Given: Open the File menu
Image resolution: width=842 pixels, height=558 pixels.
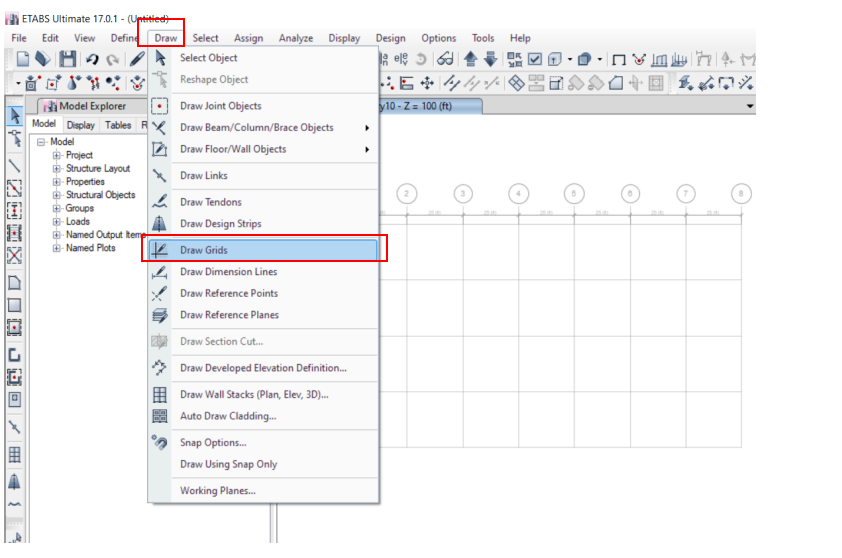Looking at the screenshot, I should [19, 38].
